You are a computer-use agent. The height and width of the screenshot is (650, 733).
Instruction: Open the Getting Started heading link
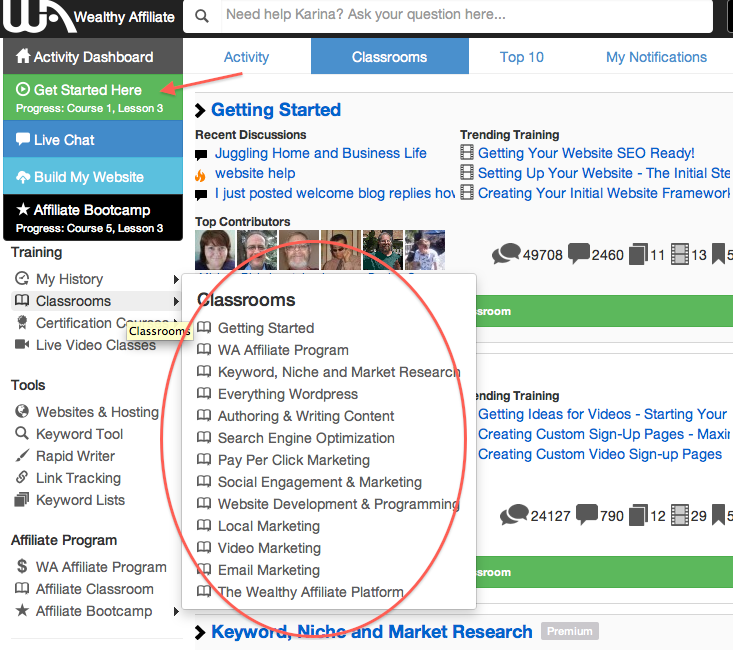[276, 110]
